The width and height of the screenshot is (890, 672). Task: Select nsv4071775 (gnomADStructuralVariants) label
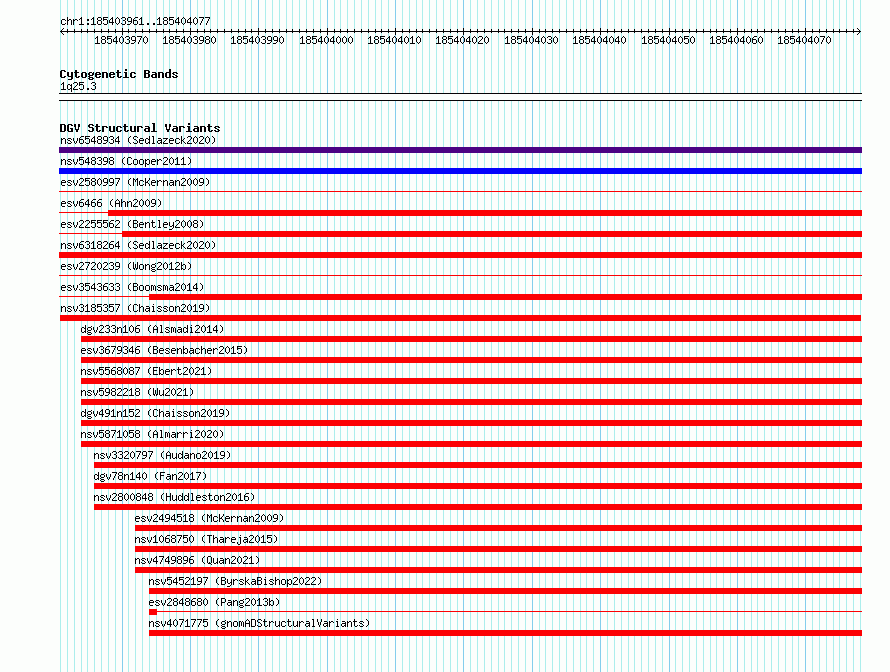tap(259, 623)
